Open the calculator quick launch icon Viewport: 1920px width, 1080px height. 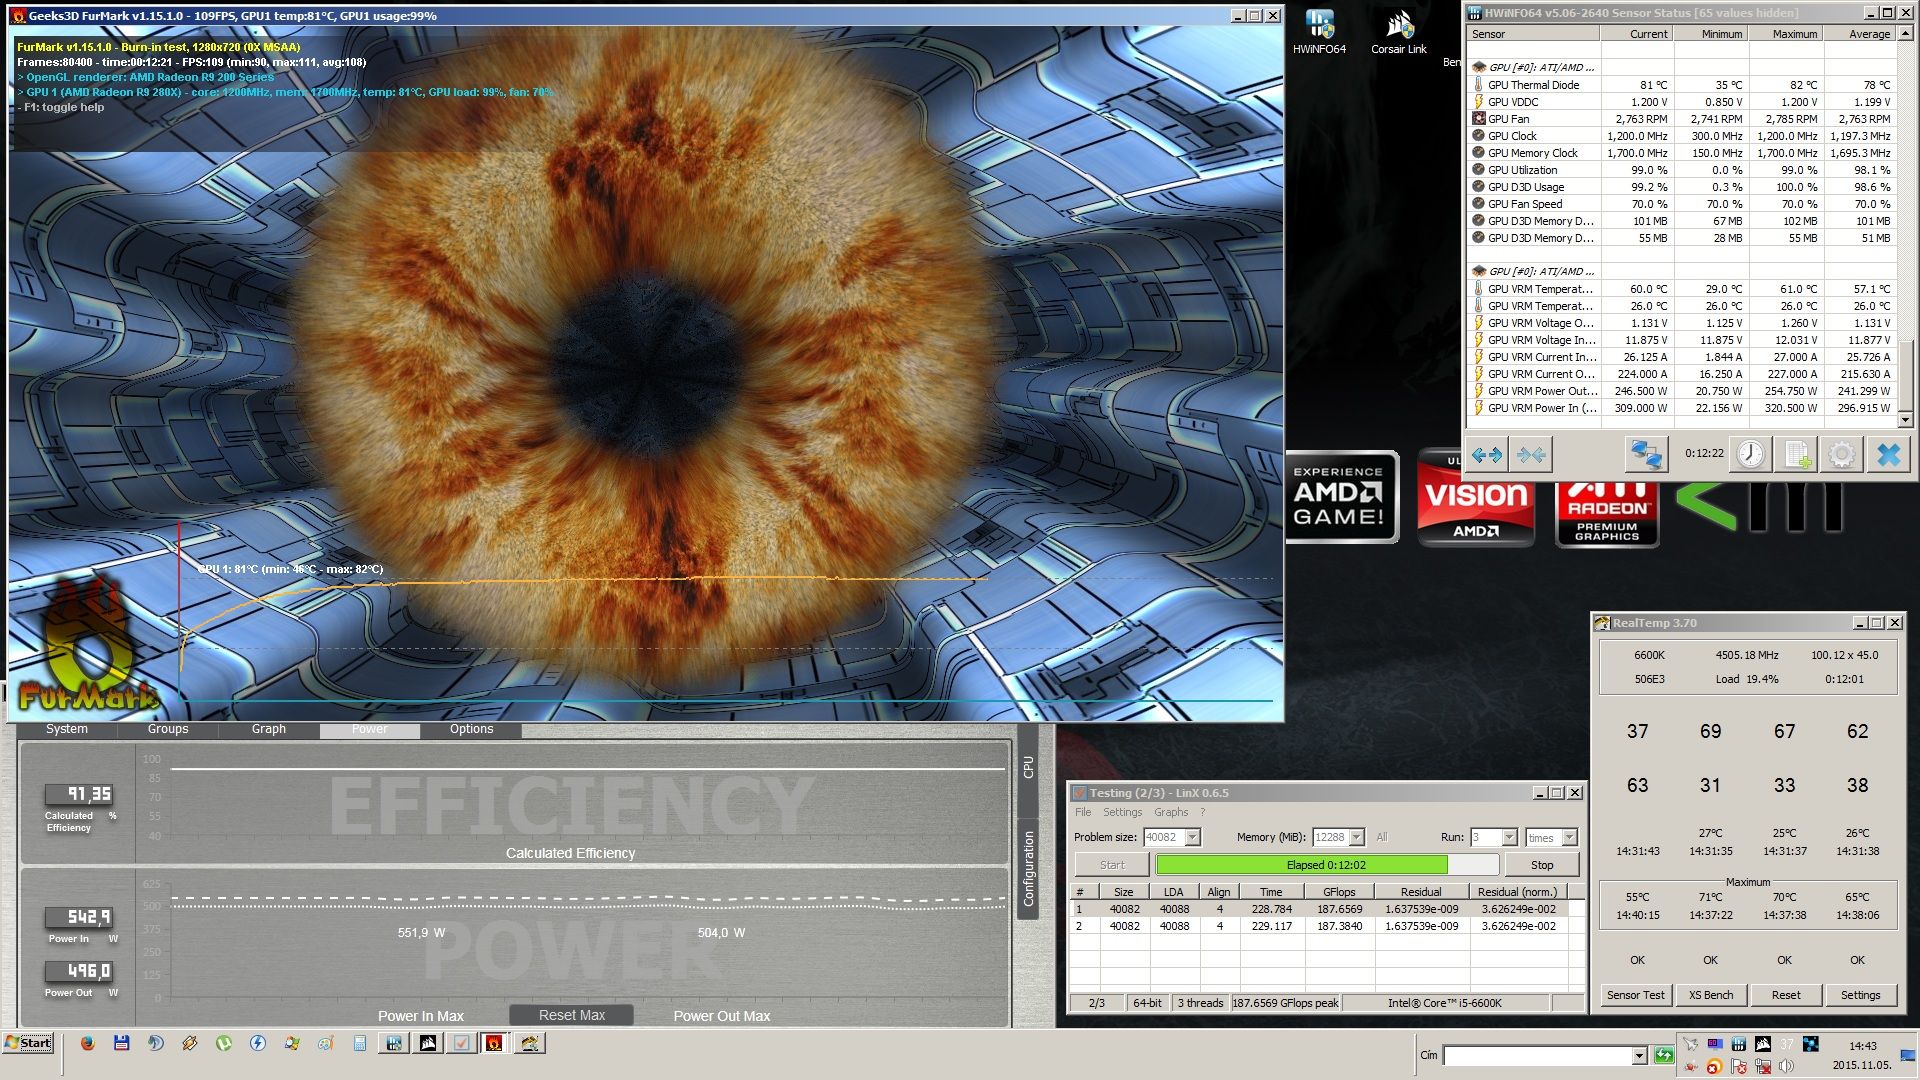pyautogui.click(x=359, y=1043)
